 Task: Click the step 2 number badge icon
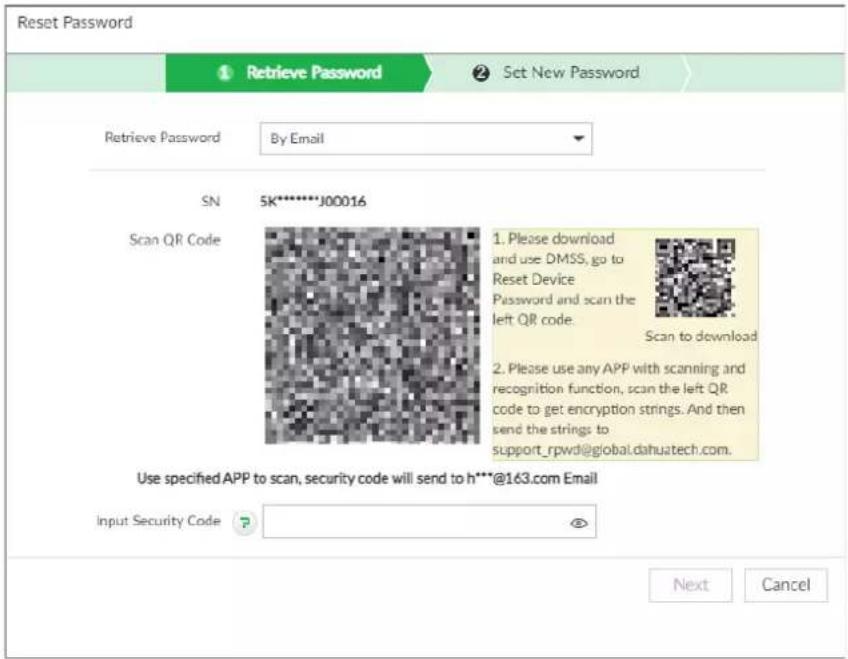coord(481,73)
